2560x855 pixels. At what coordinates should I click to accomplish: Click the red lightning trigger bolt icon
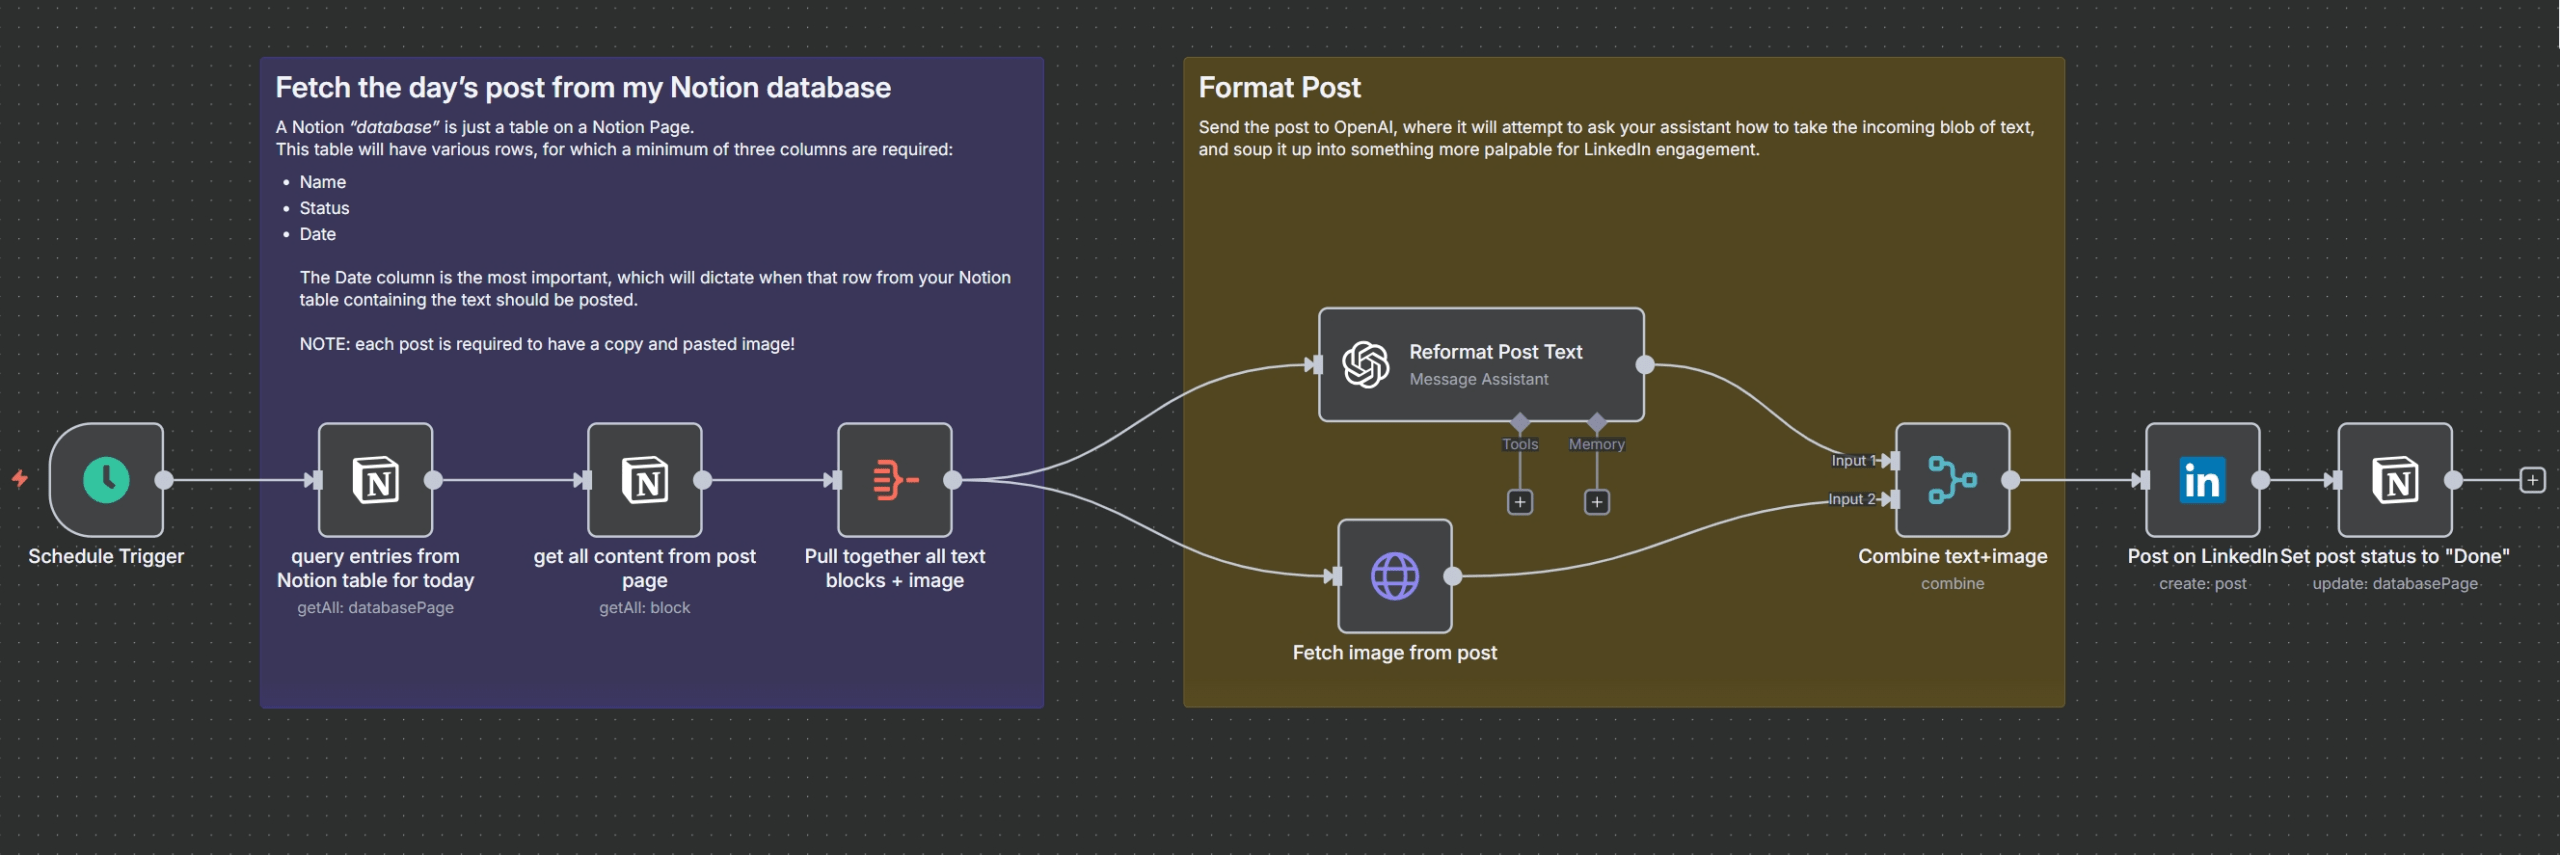tap(20, 479)
